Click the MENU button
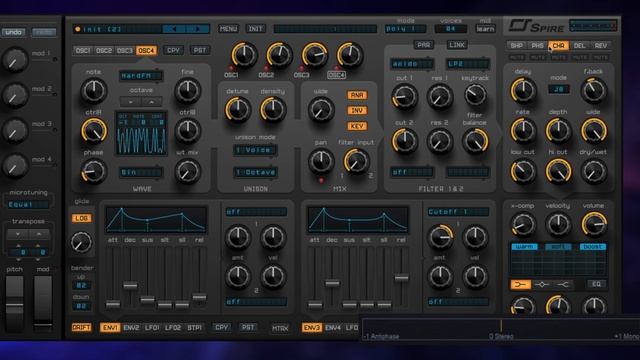Viewport: 640px width, 360px height. click(228, 29)
